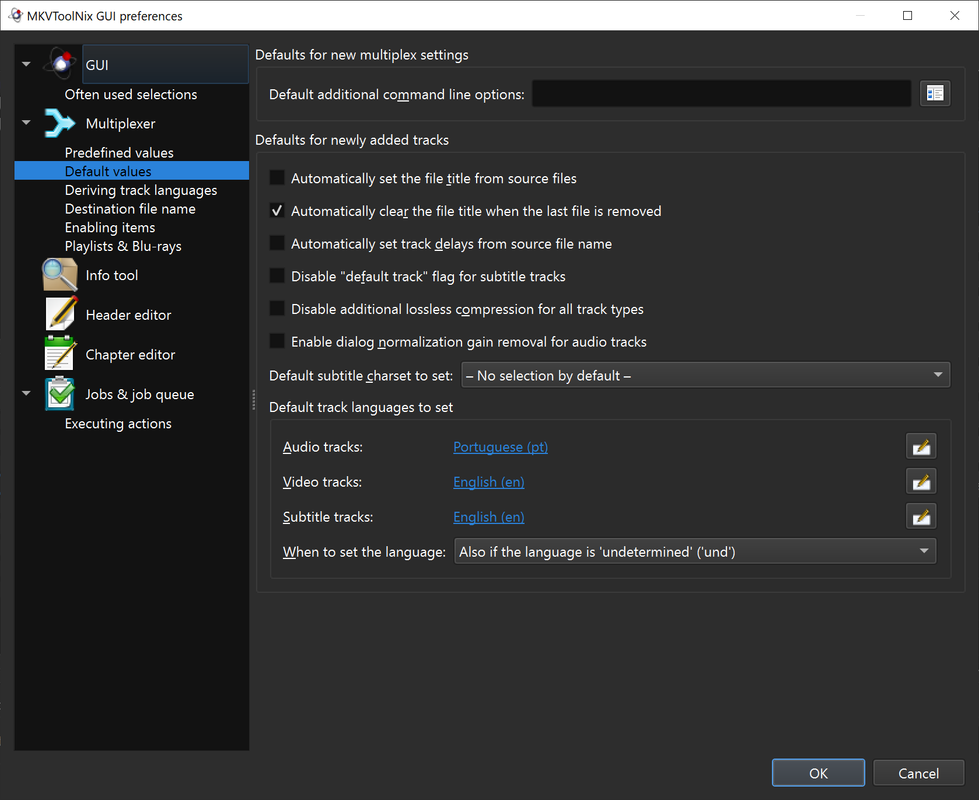Collapse the Jobs & job queue tree arrow

(x=26, y=393)
